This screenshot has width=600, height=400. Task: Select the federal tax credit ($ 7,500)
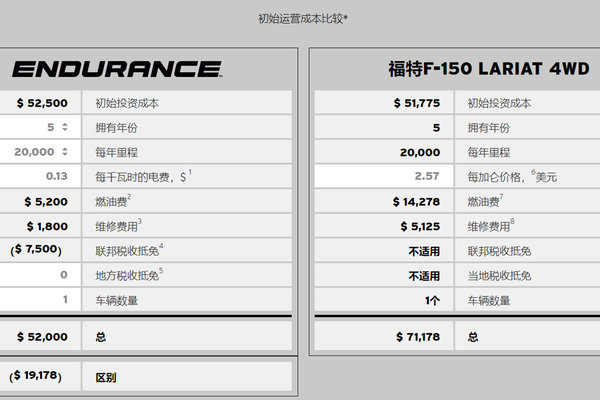pos(36,250)
